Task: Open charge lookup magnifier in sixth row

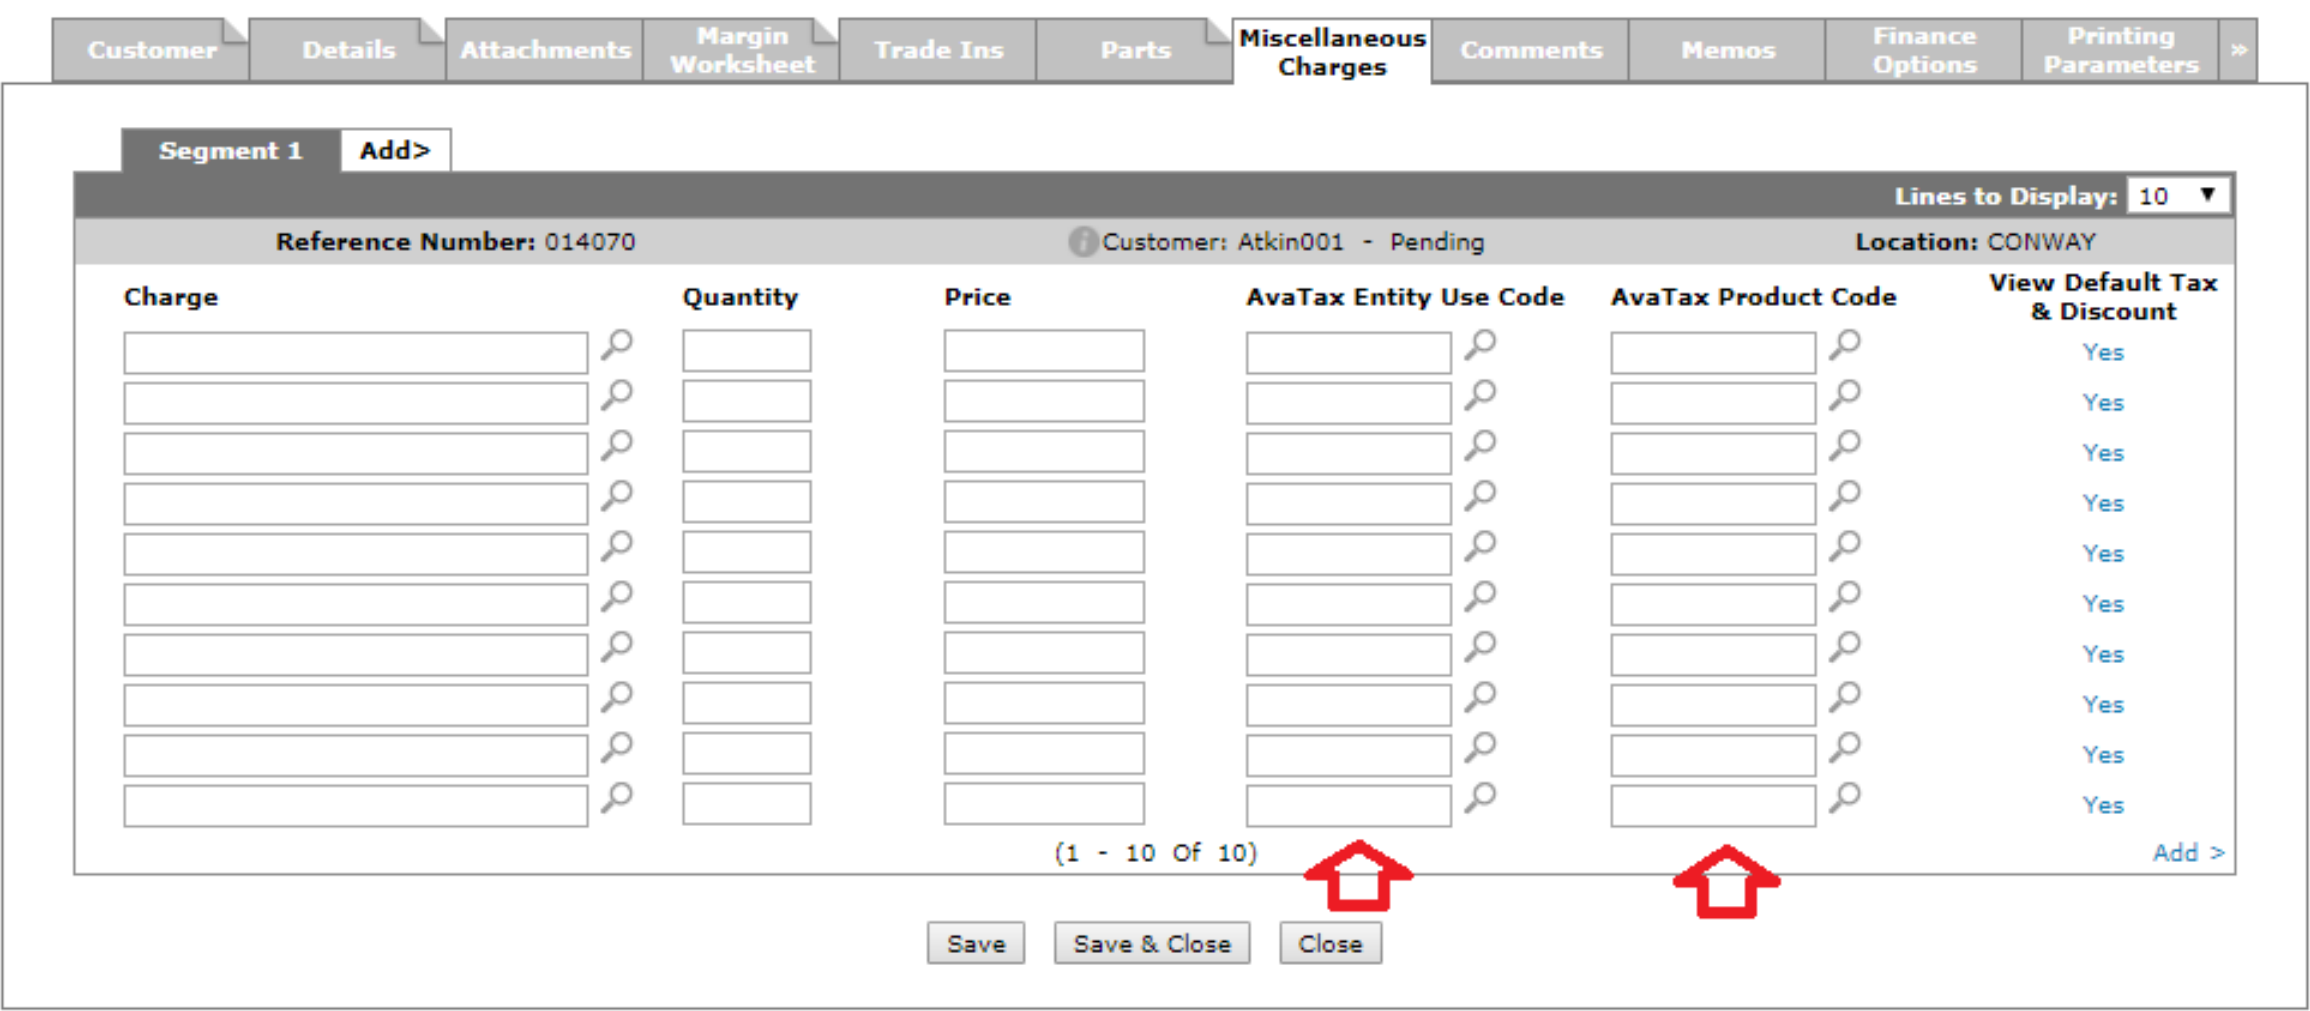Action: 617,597
